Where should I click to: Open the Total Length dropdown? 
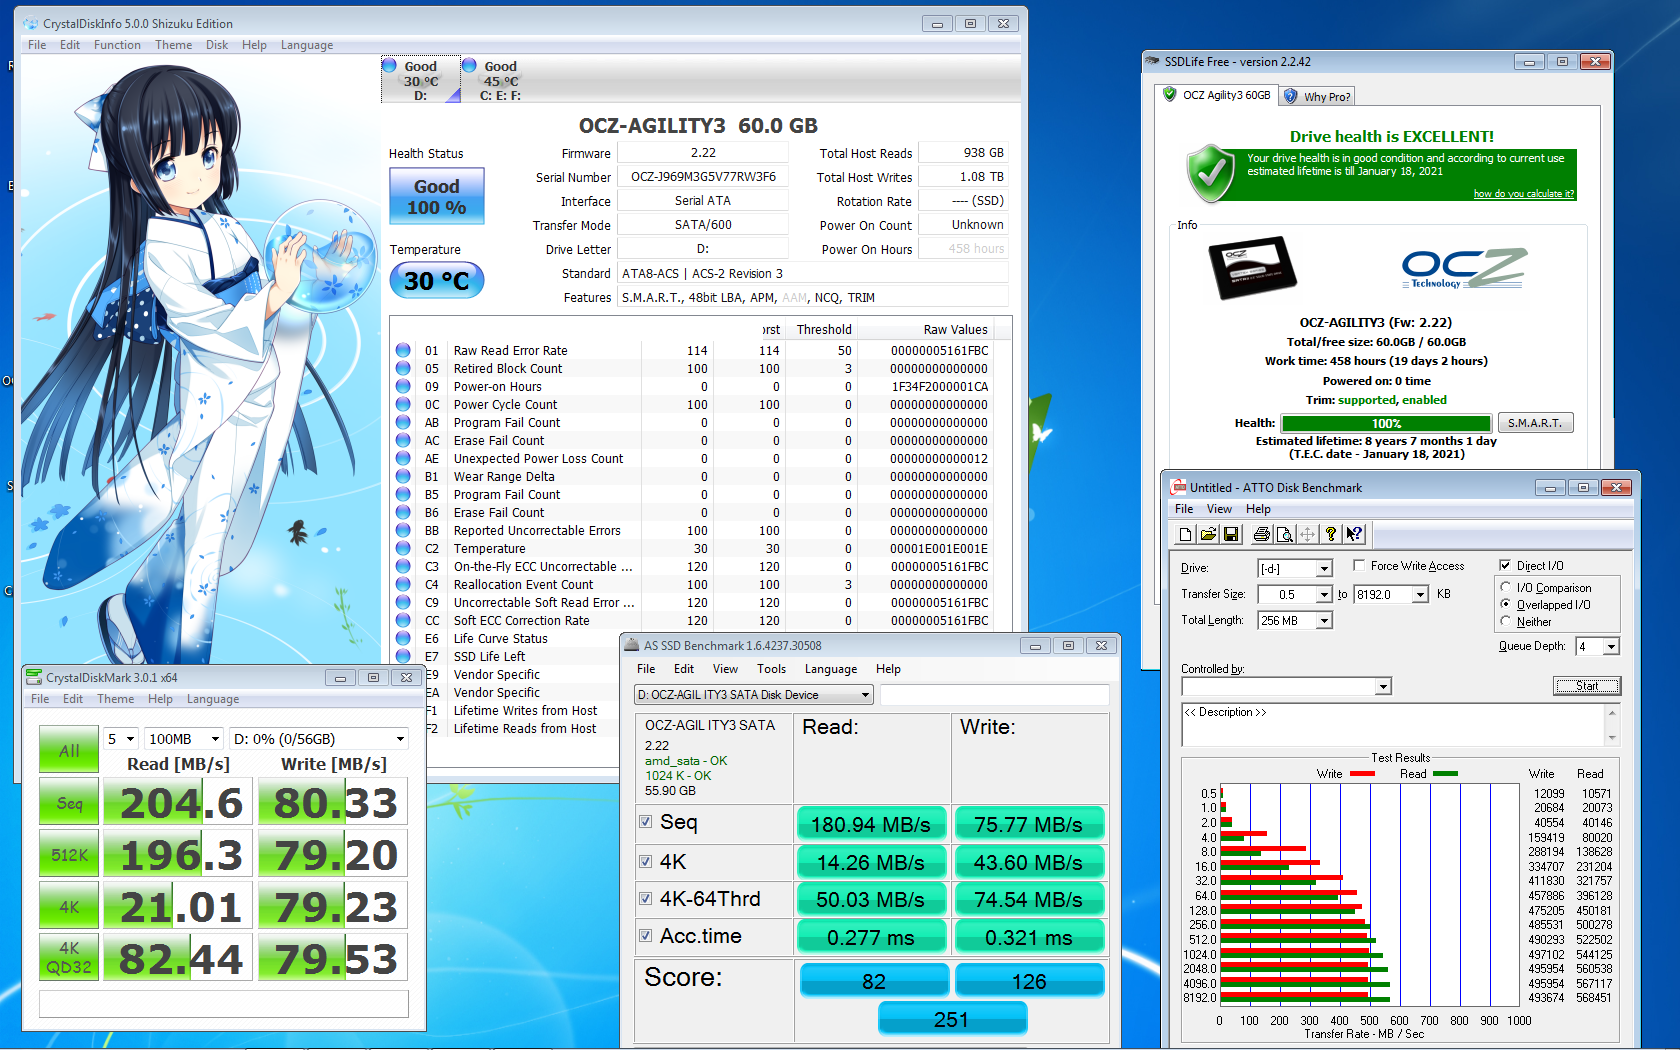pyautogui.click(x=1324, y=621)
